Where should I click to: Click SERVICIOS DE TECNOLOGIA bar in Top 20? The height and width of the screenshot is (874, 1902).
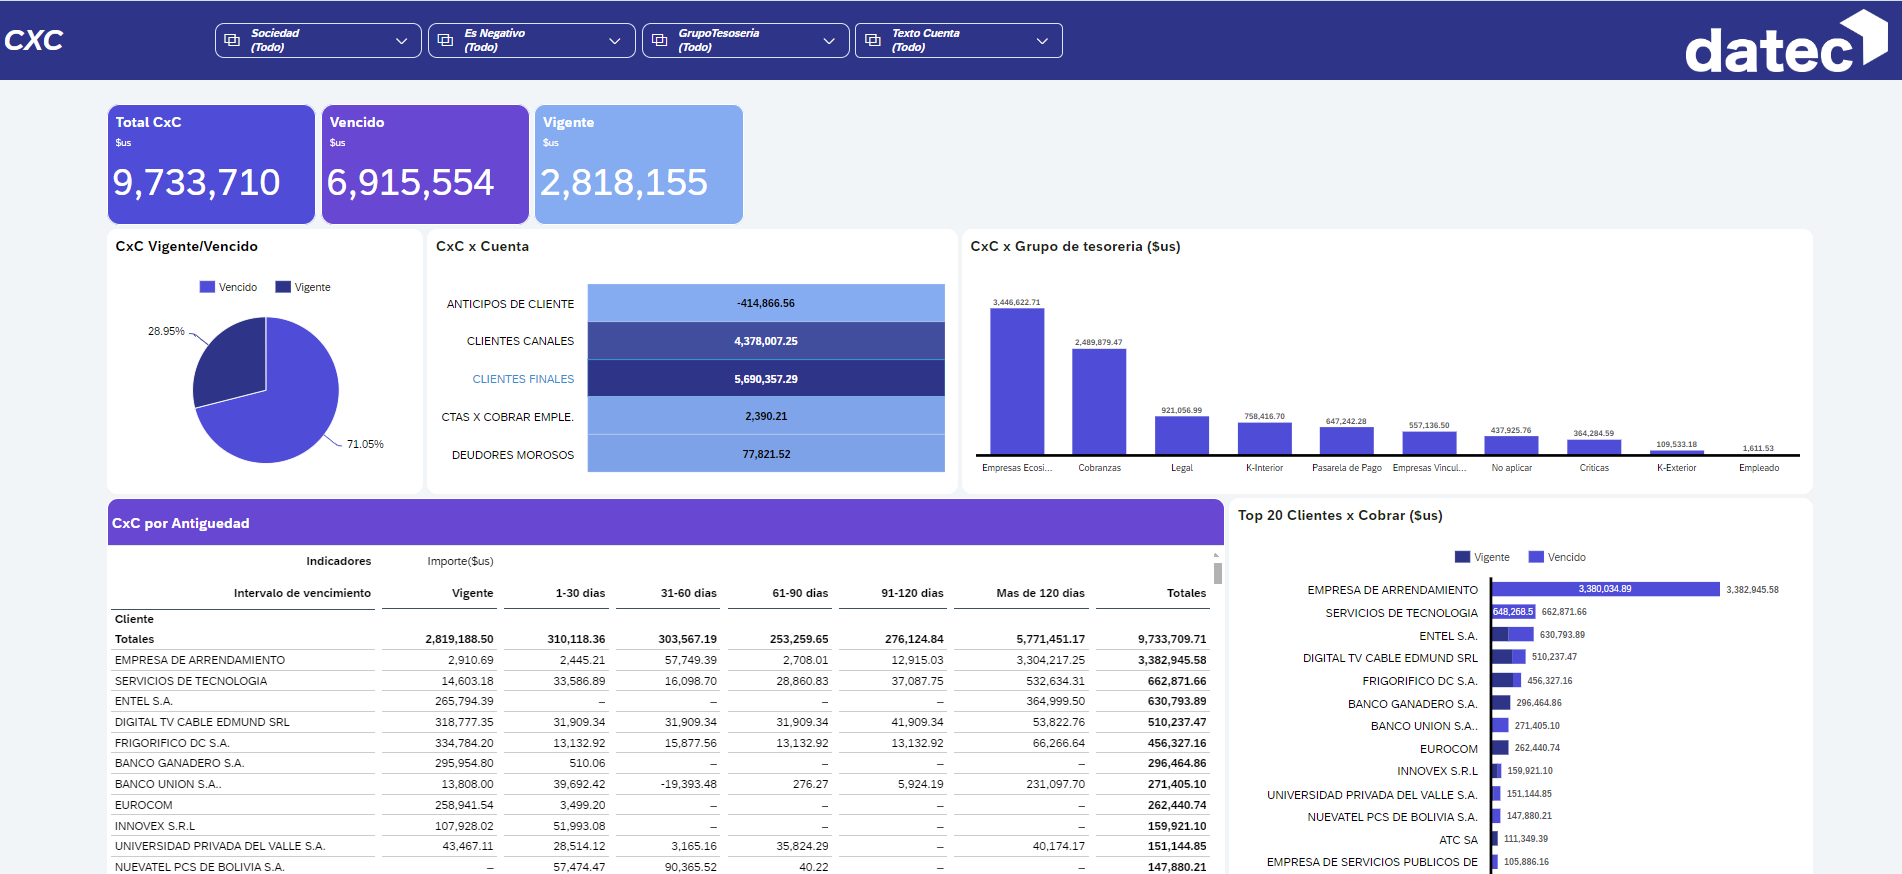1513,612
